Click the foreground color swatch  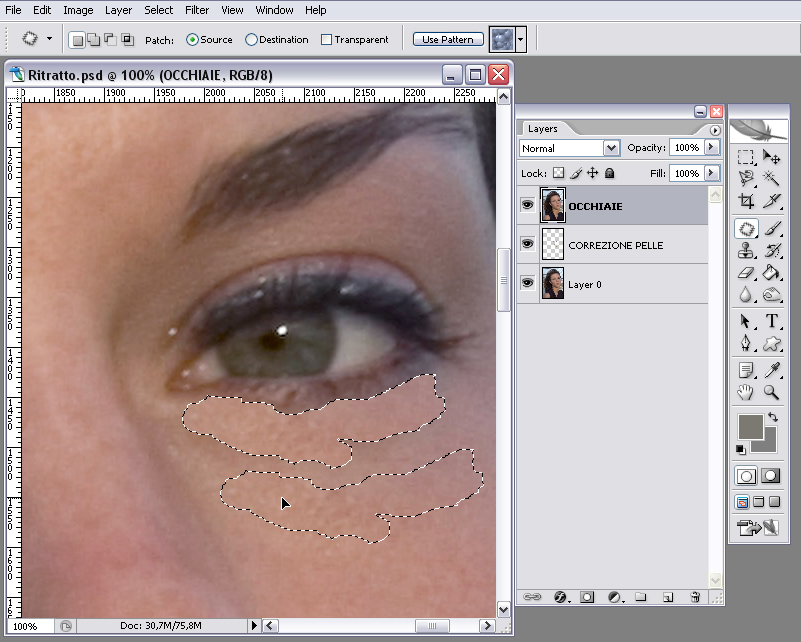tap(750, 427)
